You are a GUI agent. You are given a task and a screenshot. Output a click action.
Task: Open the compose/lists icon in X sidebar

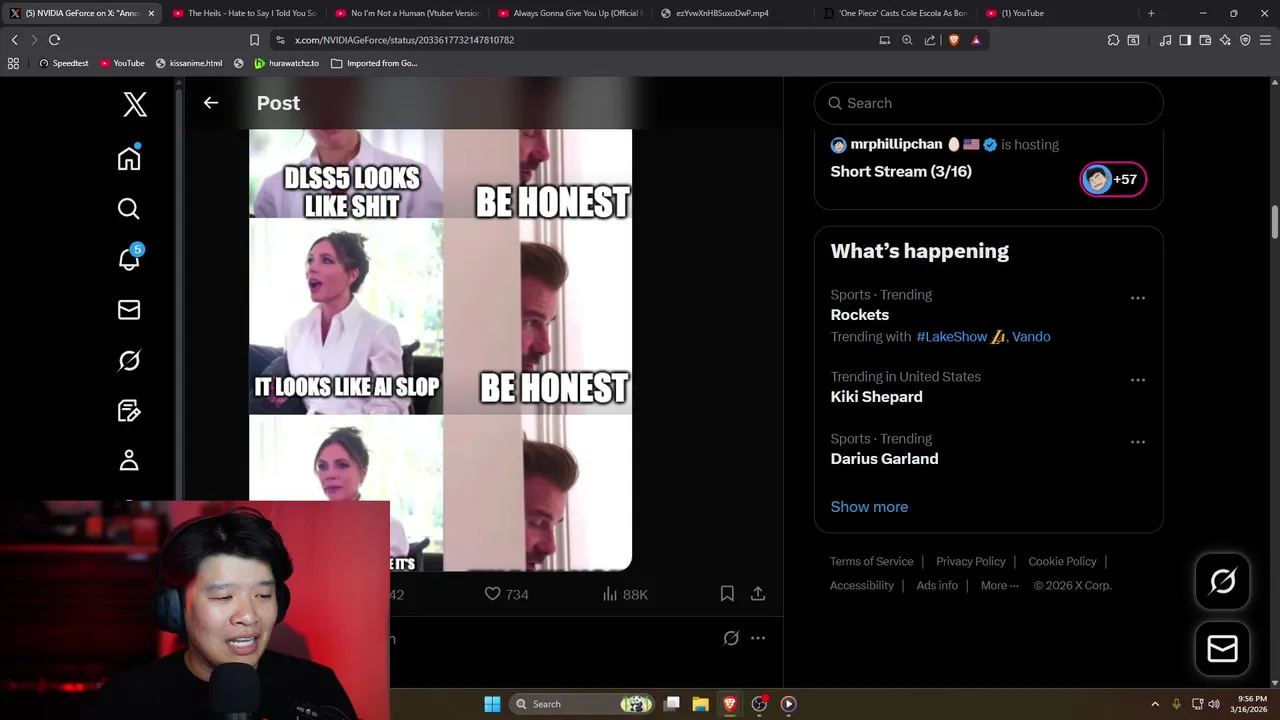129,411
